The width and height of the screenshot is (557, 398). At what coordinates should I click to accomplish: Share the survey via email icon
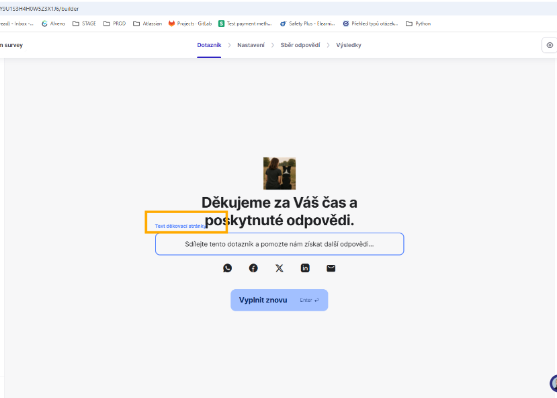coord(331,268)
